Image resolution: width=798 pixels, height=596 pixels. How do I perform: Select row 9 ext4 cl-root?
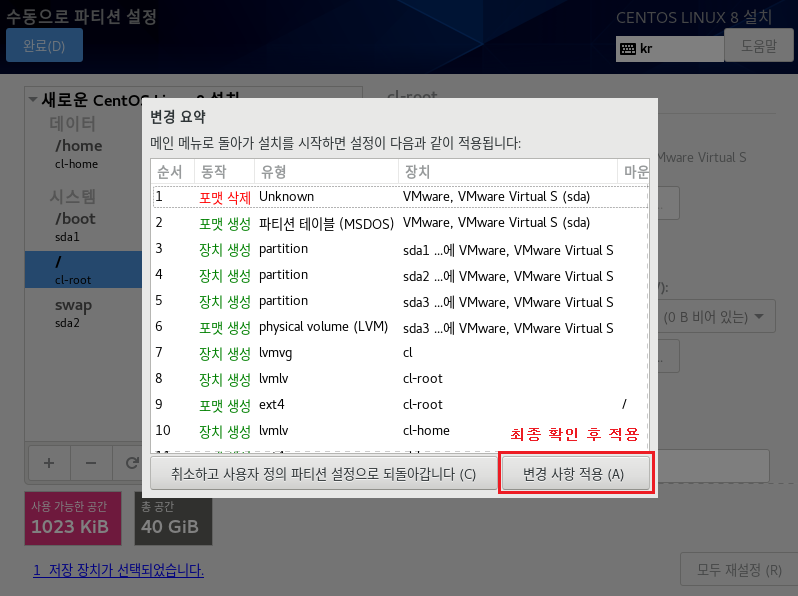coord(400,405)
